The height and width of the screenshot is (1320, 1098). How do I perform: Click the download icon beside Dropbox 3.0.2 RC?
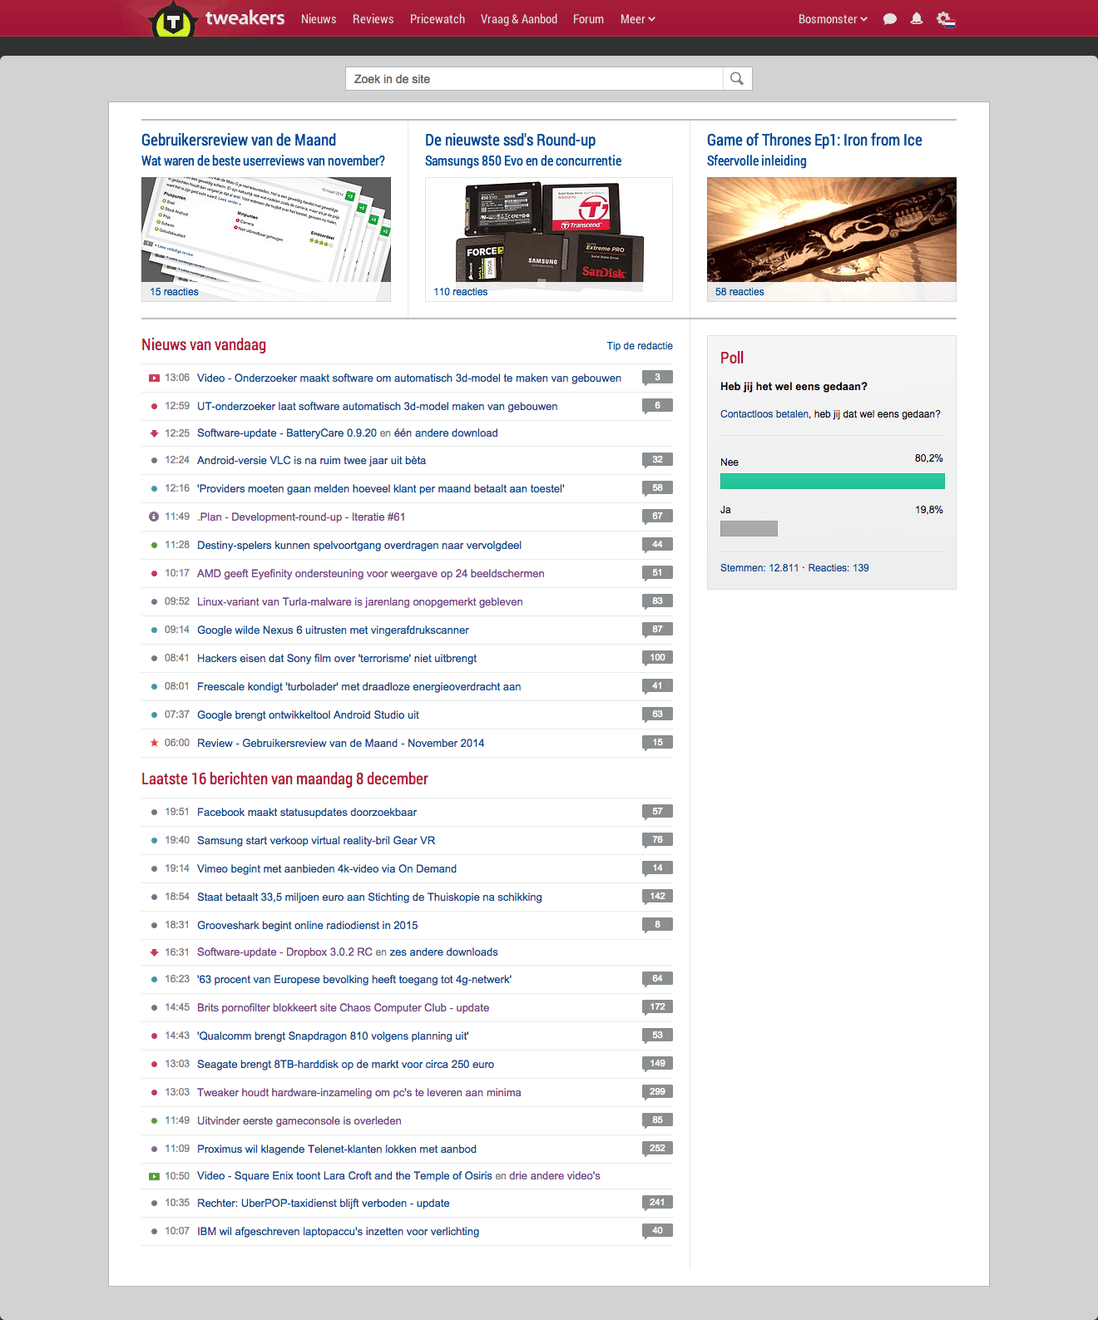(x=154, y=952)
